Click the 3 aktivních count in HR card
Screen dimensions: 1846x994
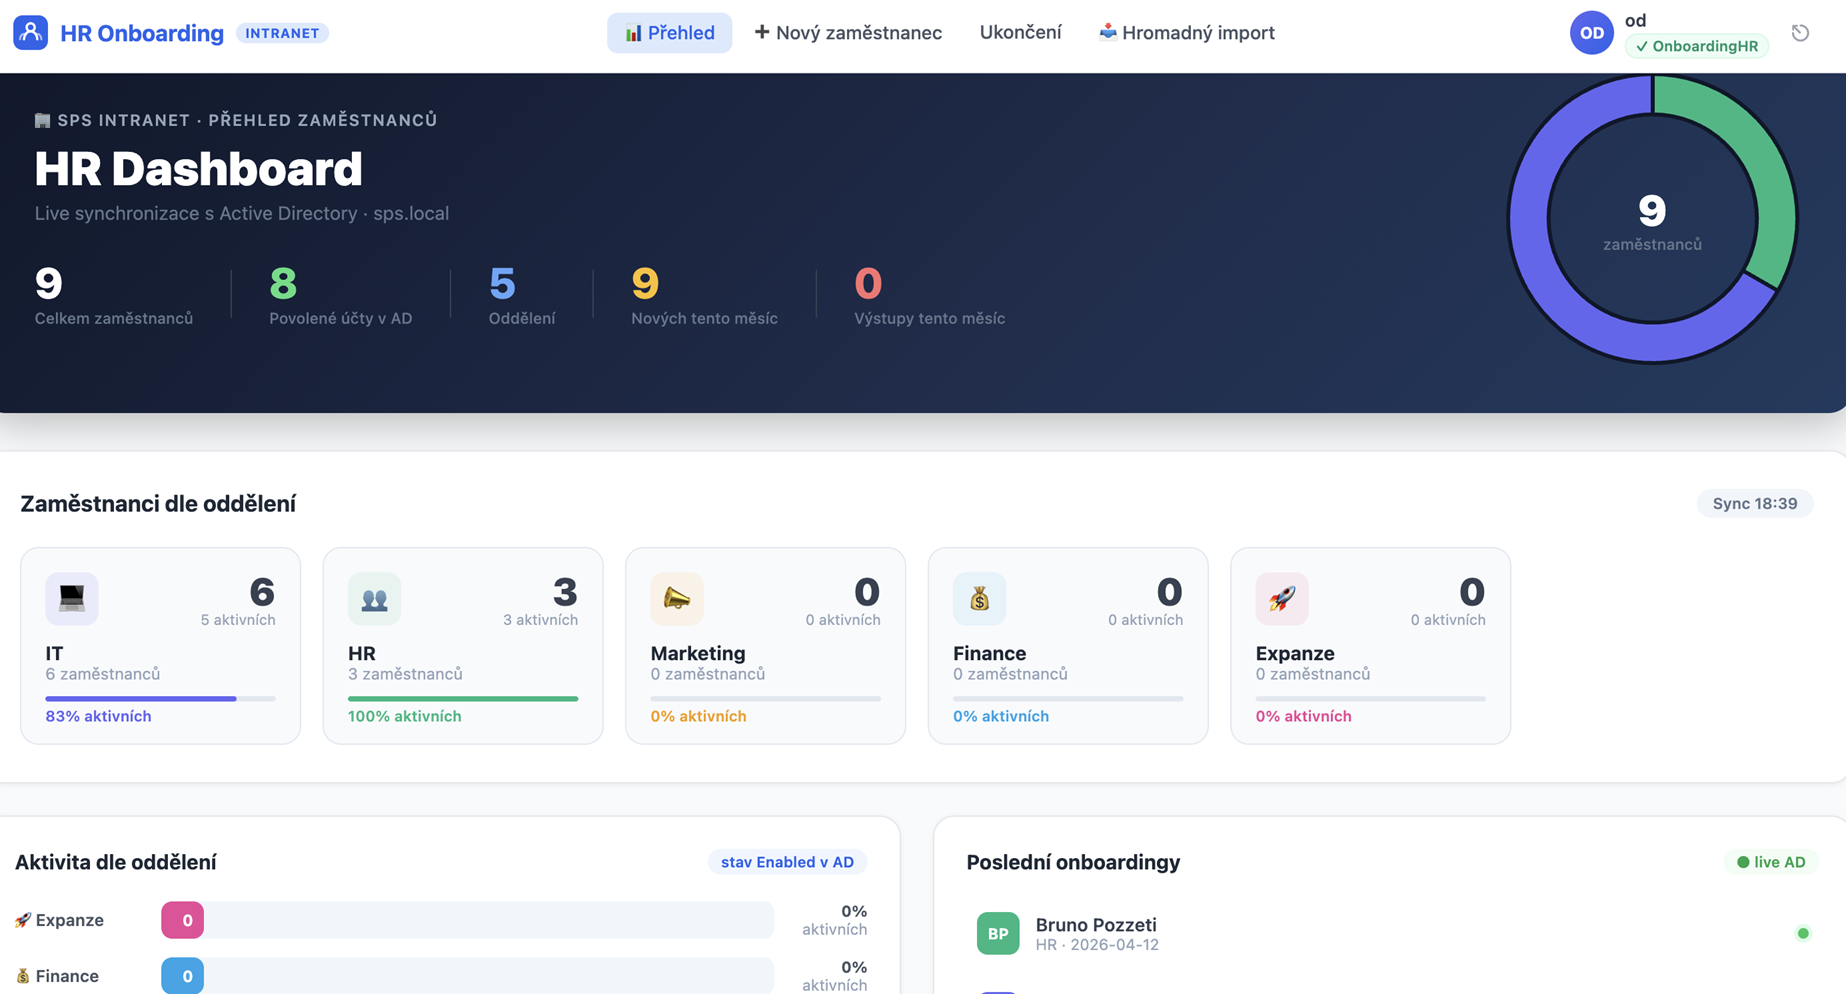click(540, 620)
